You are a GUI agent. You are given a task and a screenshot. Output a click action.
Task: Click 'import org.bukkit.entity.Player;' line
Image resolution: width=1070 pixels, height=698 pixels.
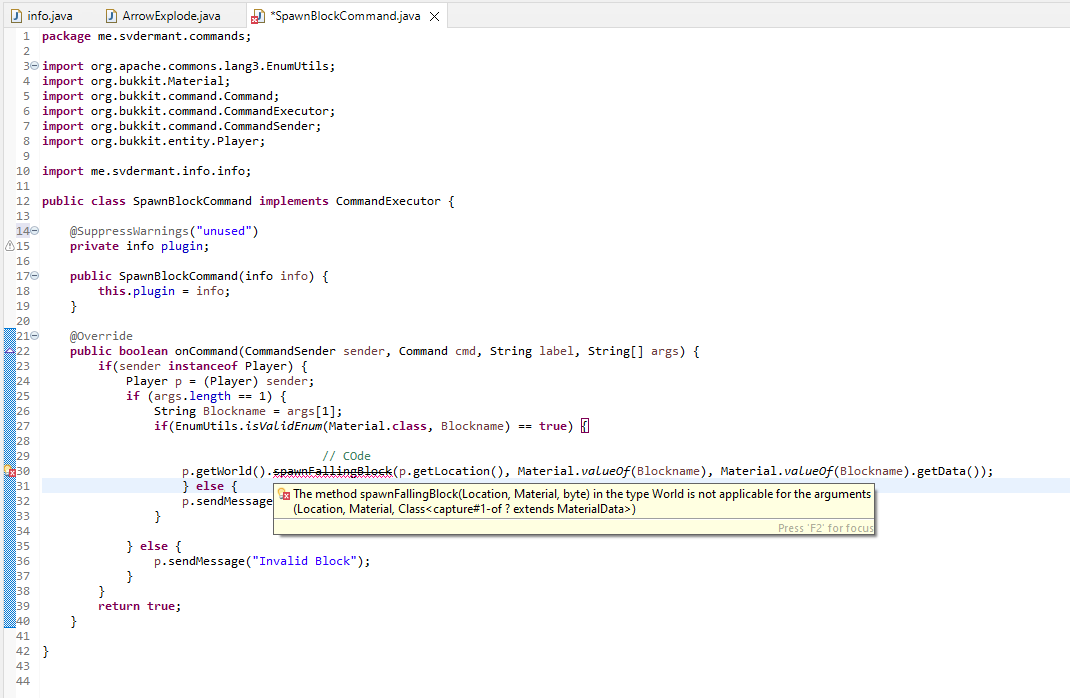154,141
